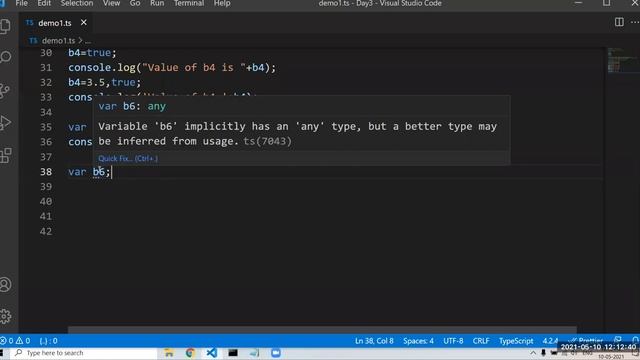The height and width of the screenshot is (360, 640).
Task: Open the Explorer view in activity bar
Action: coord(6,26)
